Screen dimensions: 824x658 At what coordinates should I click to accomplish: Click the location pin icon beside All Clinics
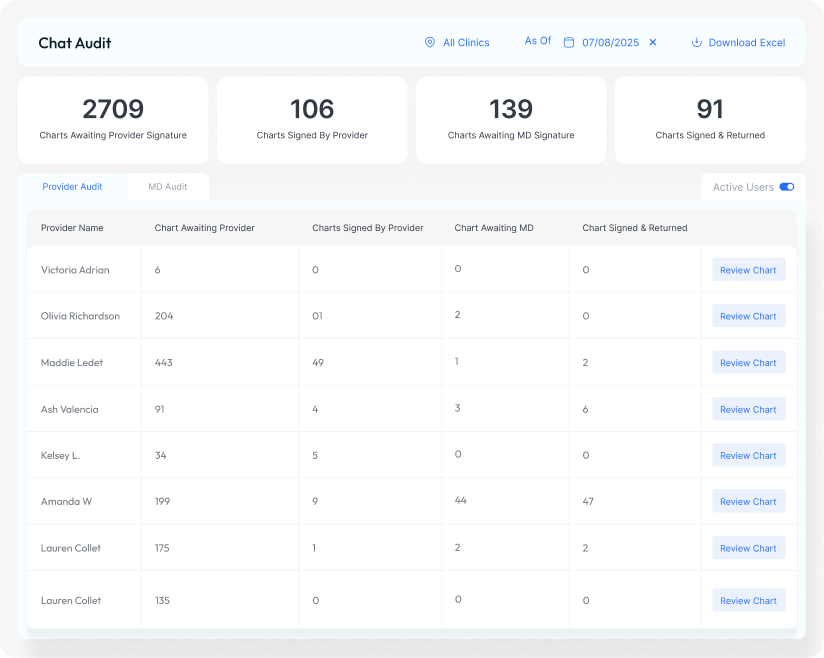point(430,43)
